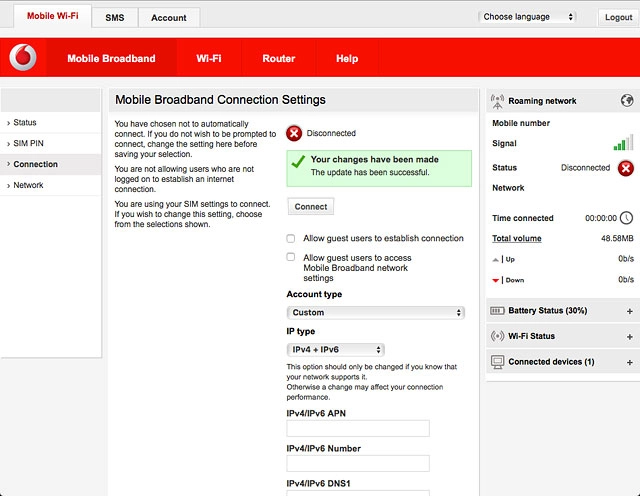The width and height of the screenshot is (640, 496).
Task: Open the Account type dropdown
Action: click(x=375, y=312)
